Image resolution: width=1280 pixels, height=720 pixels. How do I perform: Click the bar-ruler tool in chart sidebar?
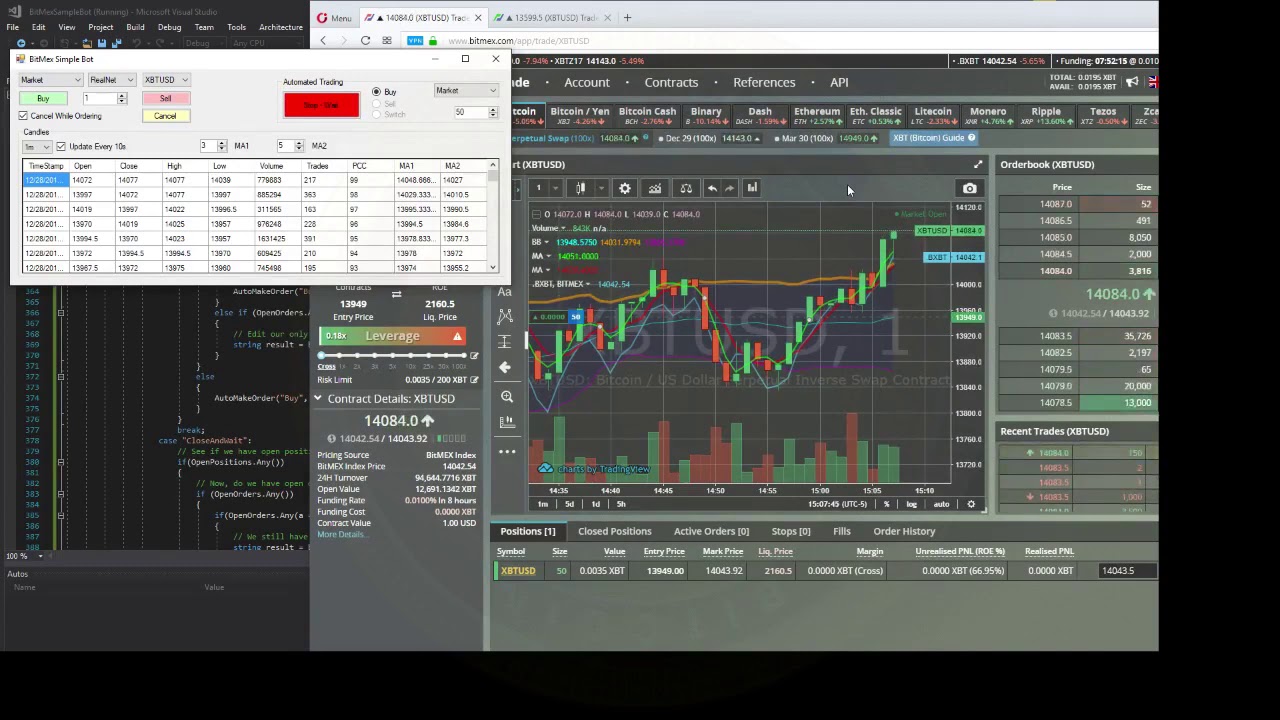(507, 422)
